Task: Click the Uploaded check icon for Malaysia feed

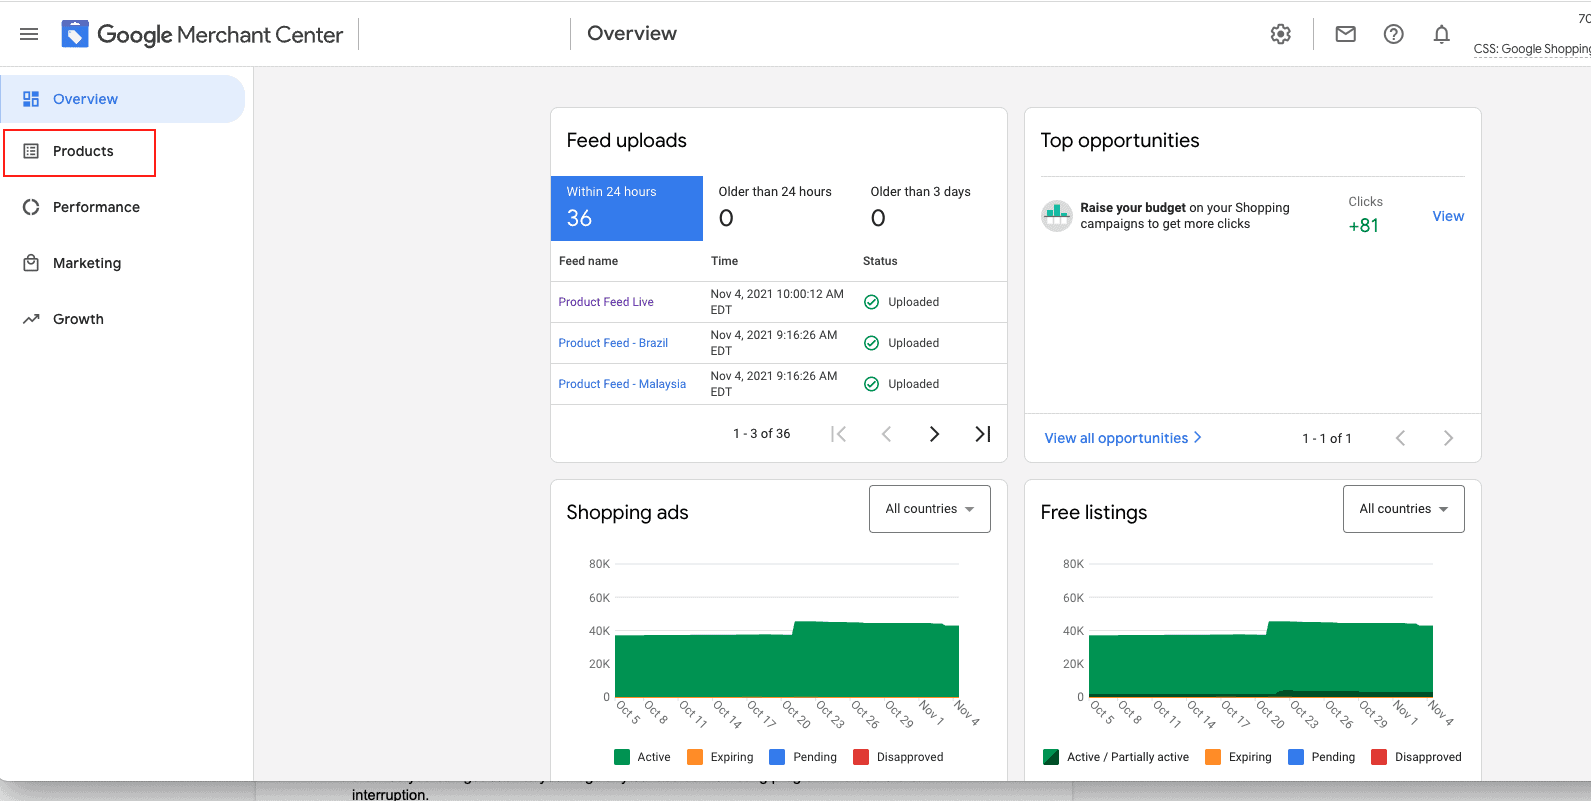Action: (x=871, y=384)
